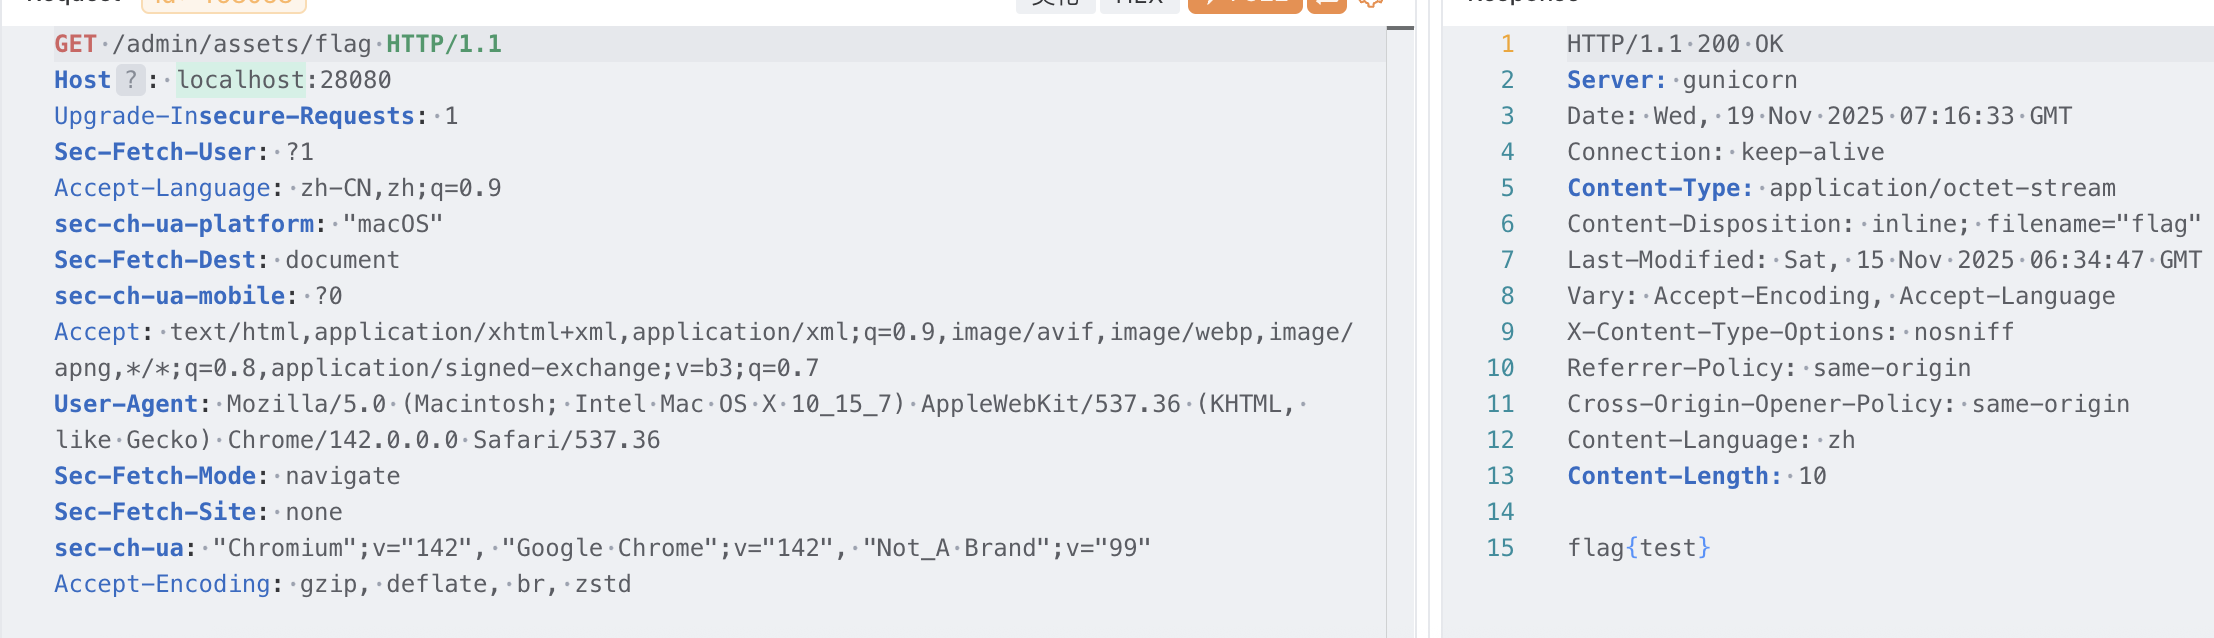Image resolution: width=2214 pixels, height=638 pixels.
Task: Click the flag{test} response body text
Action: 1638,548
